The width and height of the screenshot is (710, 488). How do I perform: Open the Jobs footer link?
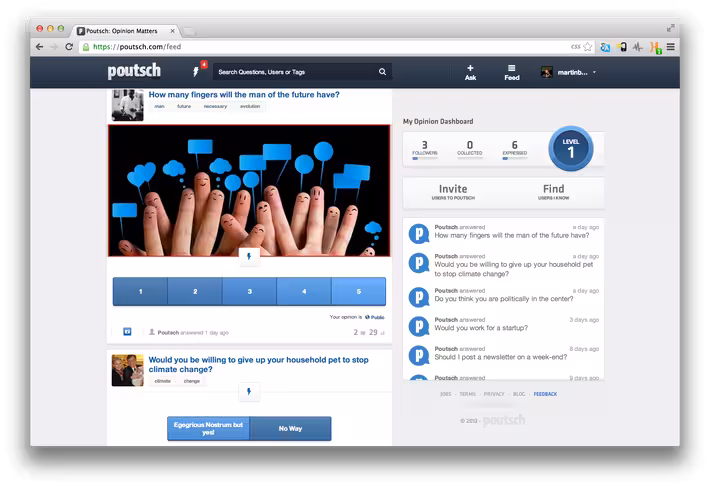pos(446,394)
